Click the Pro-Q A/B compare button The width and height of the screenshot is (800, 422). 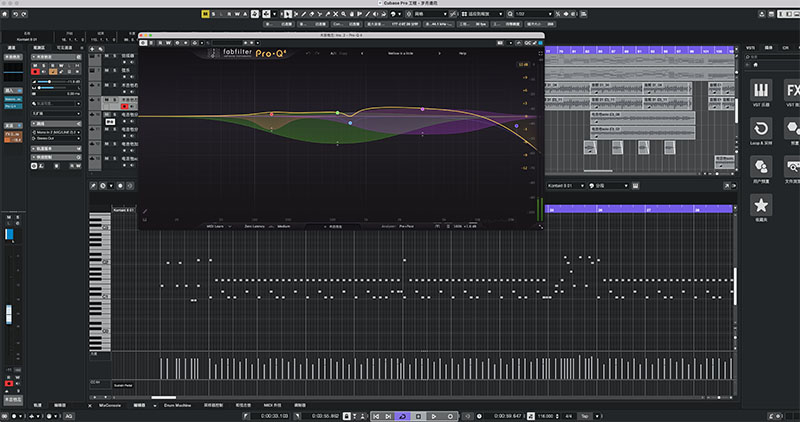(x=333, y=53)
